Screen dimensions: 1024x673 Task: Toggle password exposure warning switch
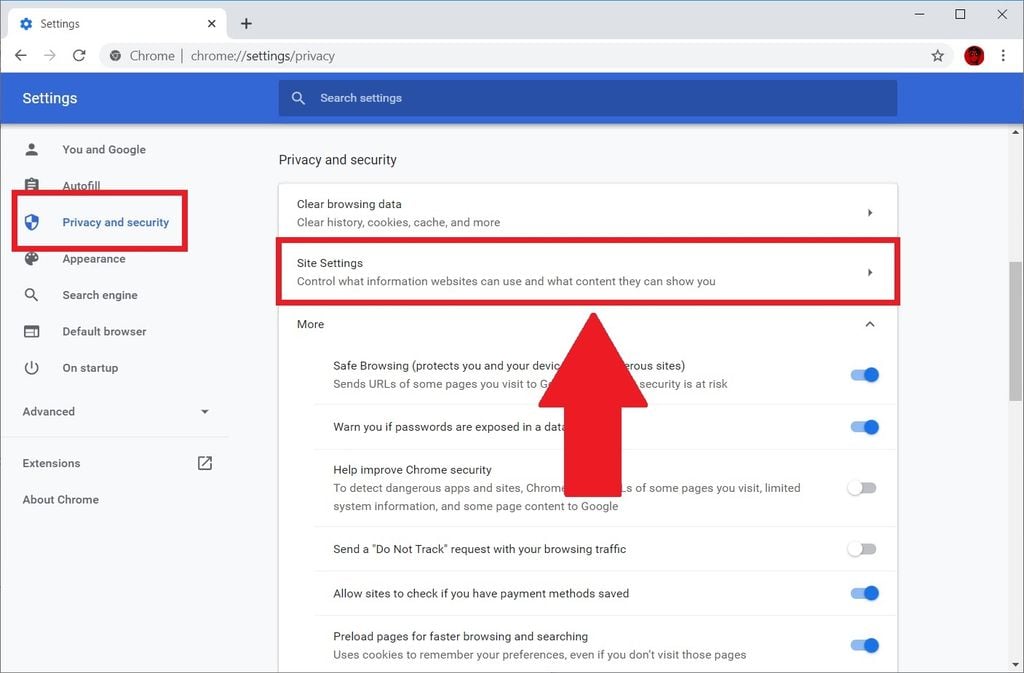pyautogui.click(x=864, y=427)
